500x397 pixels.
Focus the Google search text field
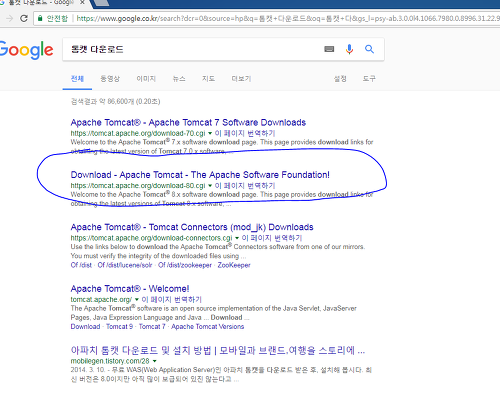pyautogui.click(x=193, y=49)
